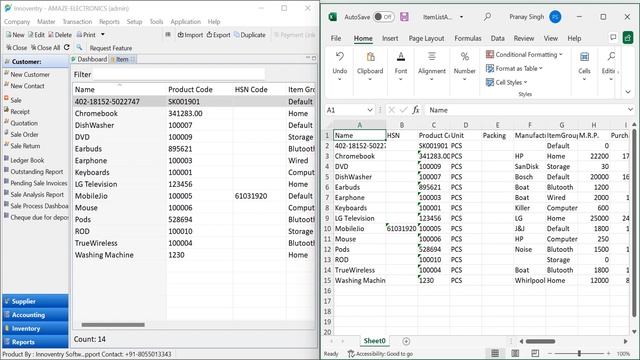Expand the Reports section in the sidebar
The image size is (640, 360).
pos(35,342)
